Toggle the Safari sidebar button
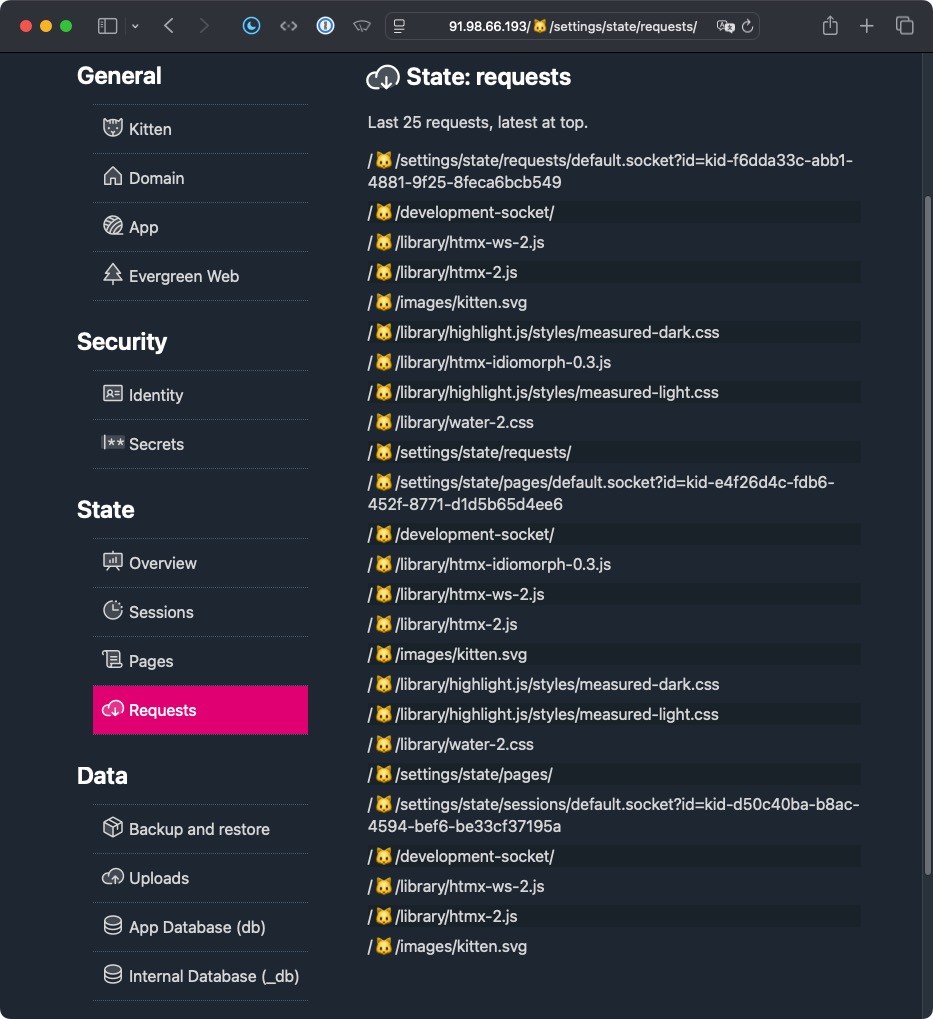Viewport: 933px width, 1019px height. 107,26
